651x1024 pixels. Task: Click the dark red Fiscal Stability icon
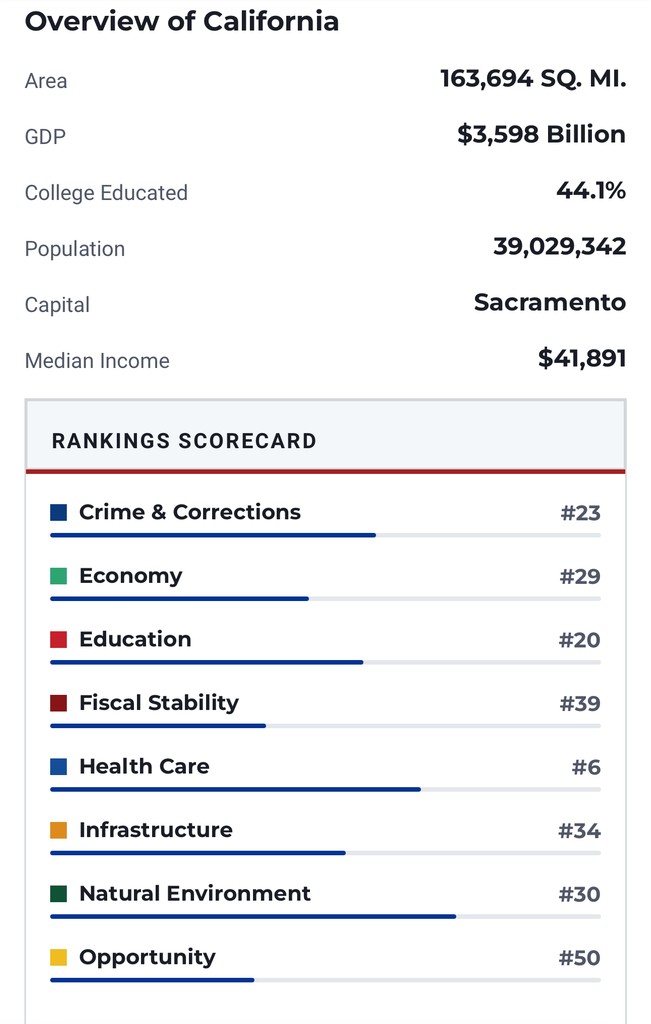[x=59, y=703]
